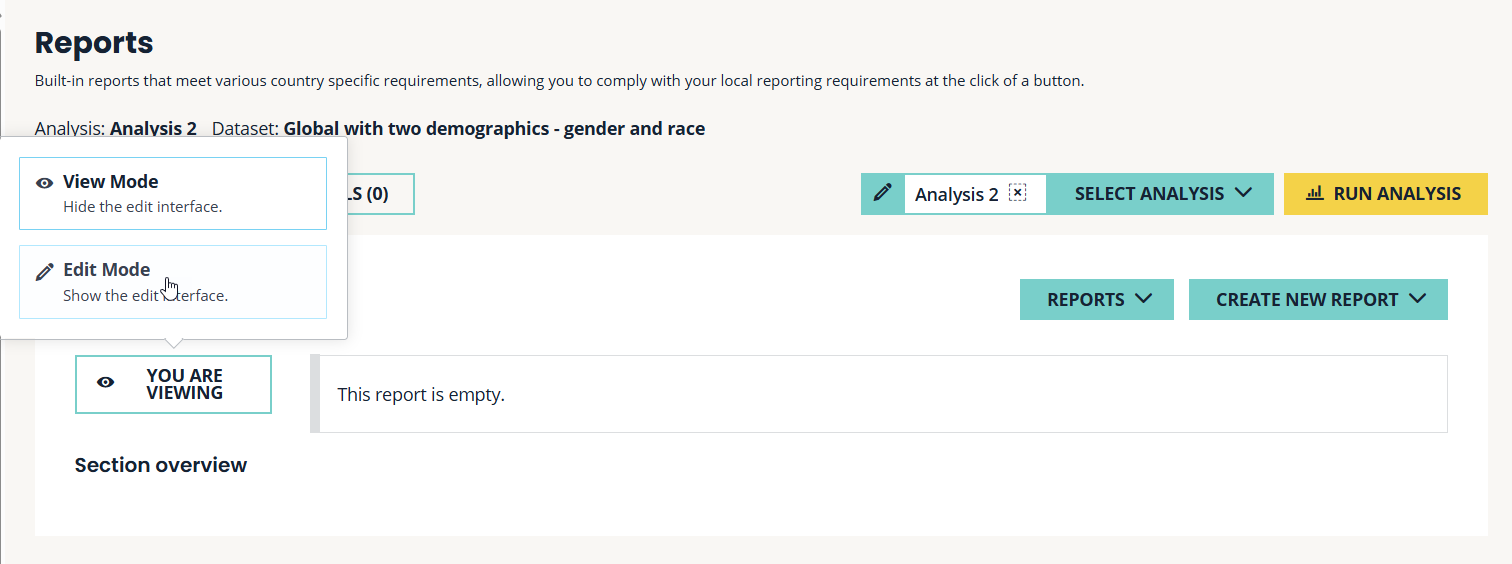Click the partially hidden LS (0) button
Viewport: 1512px width, 564px height.
380,194
